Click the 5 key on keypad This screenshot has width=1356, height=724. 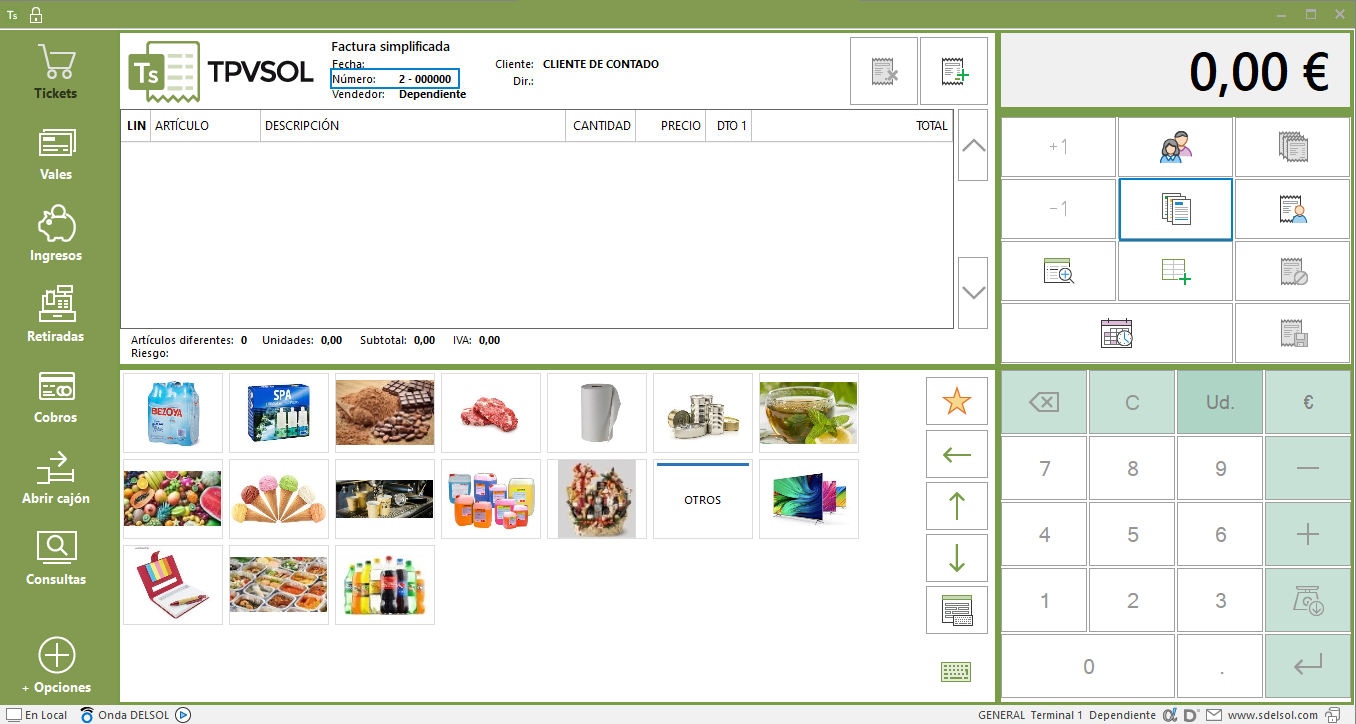(1132, 534)
